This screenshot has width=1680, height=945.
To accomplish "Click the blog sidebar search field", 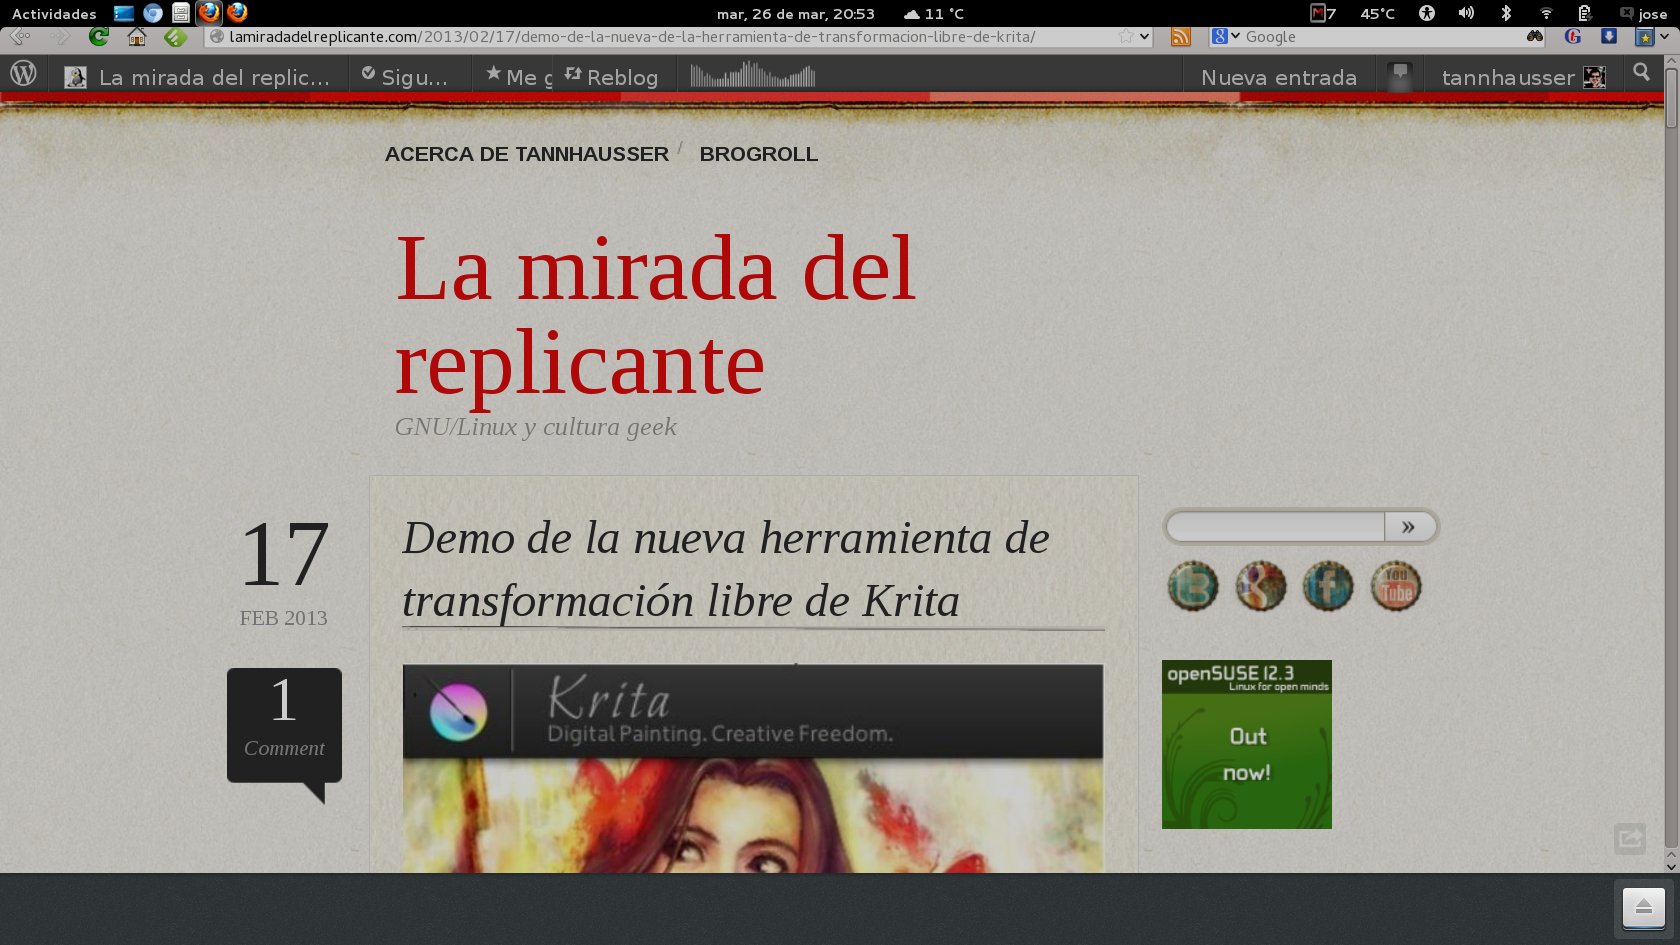I will tap(1276, 527).
